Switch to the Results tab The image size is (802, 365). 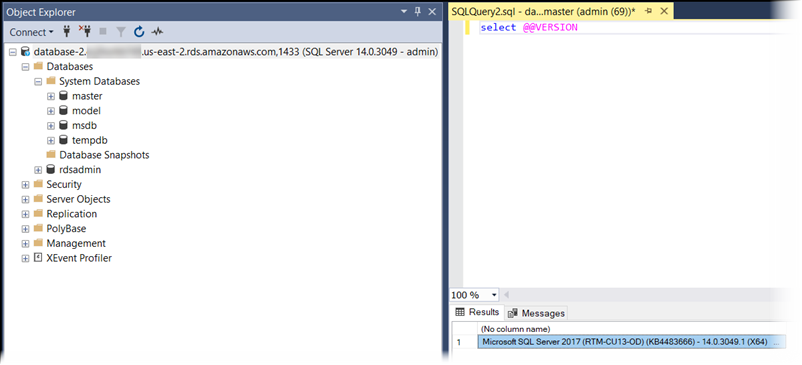[477, 312]
